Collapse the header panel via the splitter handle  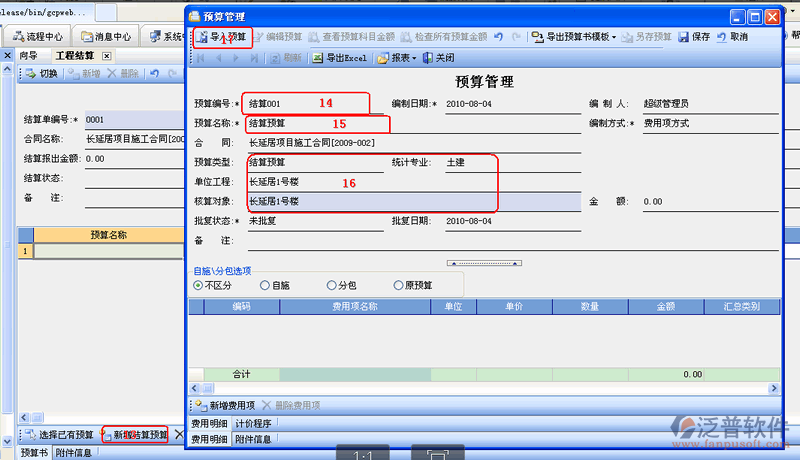click(484, 263)
